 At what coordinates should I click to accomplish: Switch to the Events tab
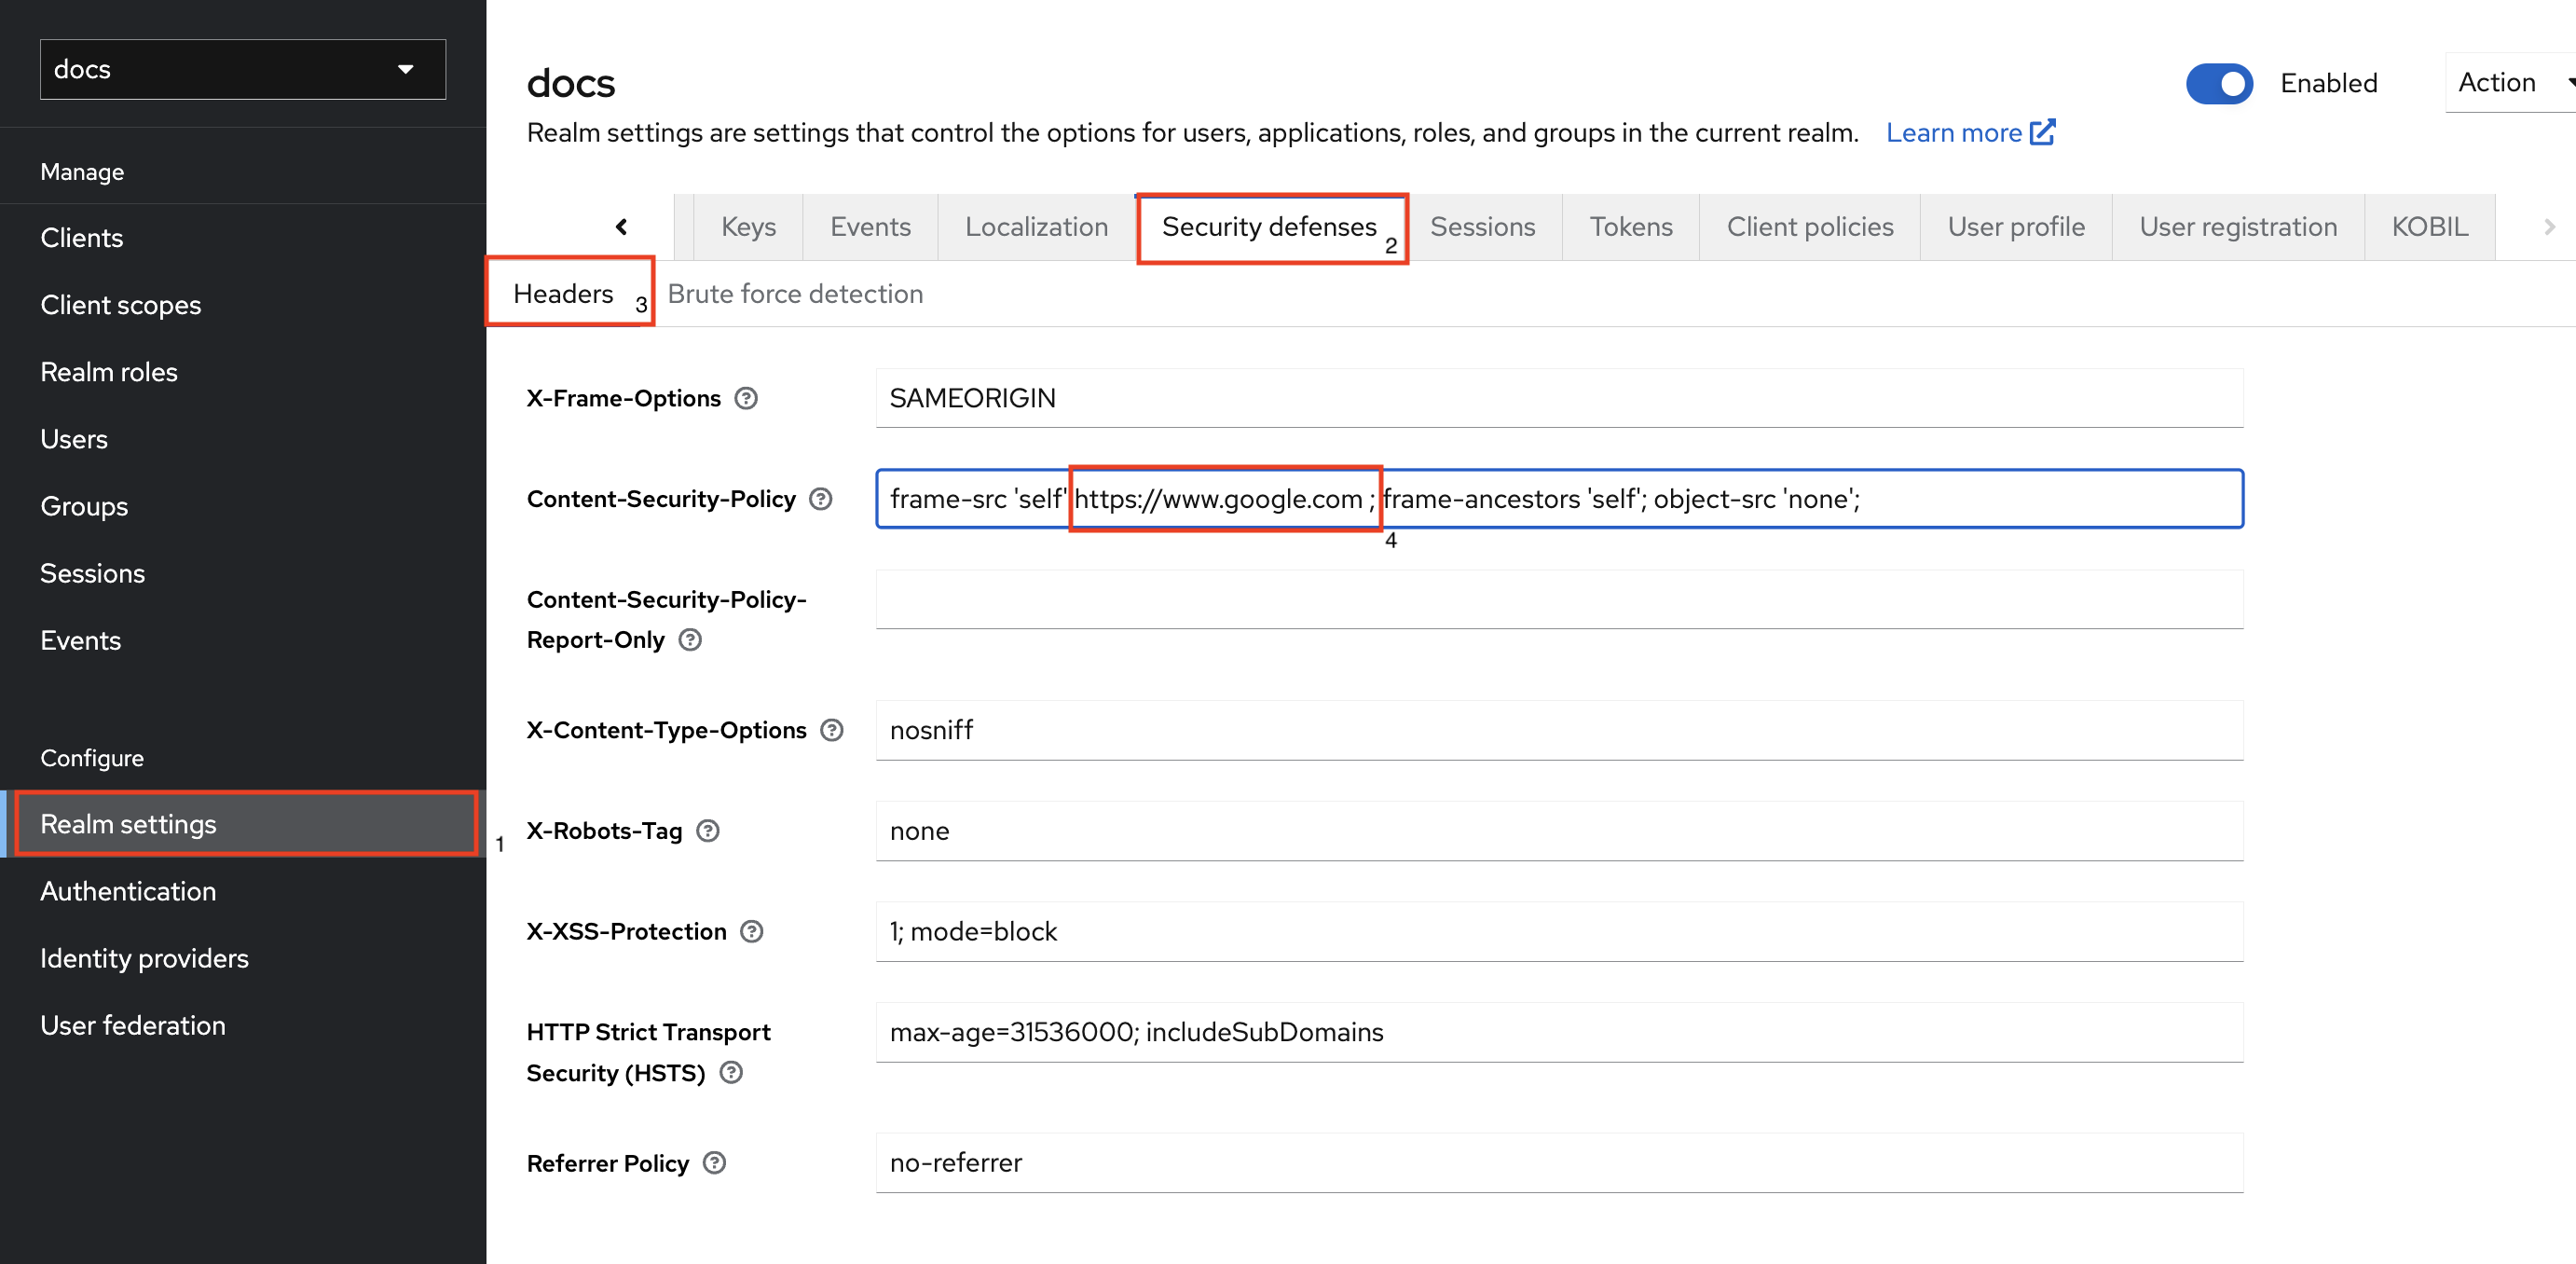pos(870,227)
